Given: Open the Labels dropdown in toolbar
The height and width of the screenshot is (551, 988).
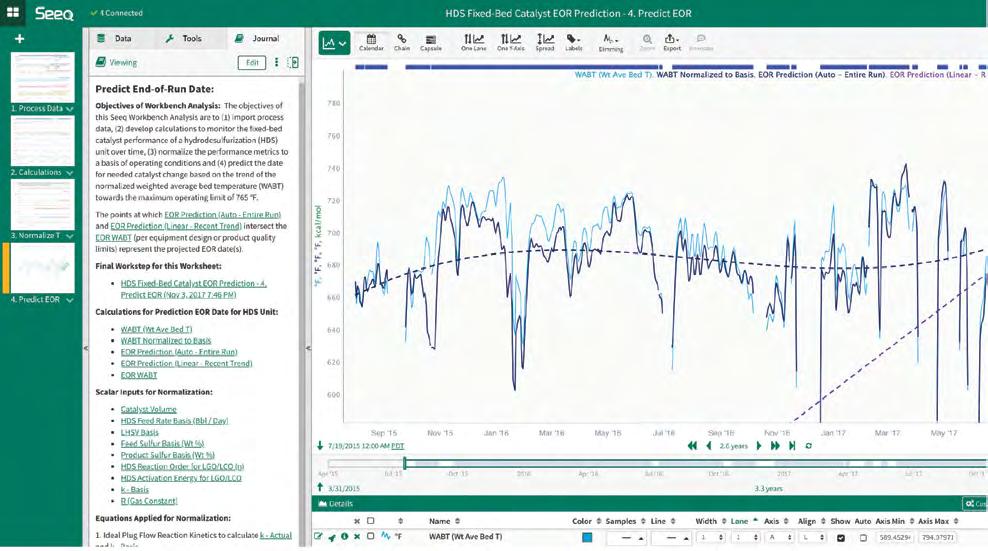Looking at the screenshot, I should point(573,42).
